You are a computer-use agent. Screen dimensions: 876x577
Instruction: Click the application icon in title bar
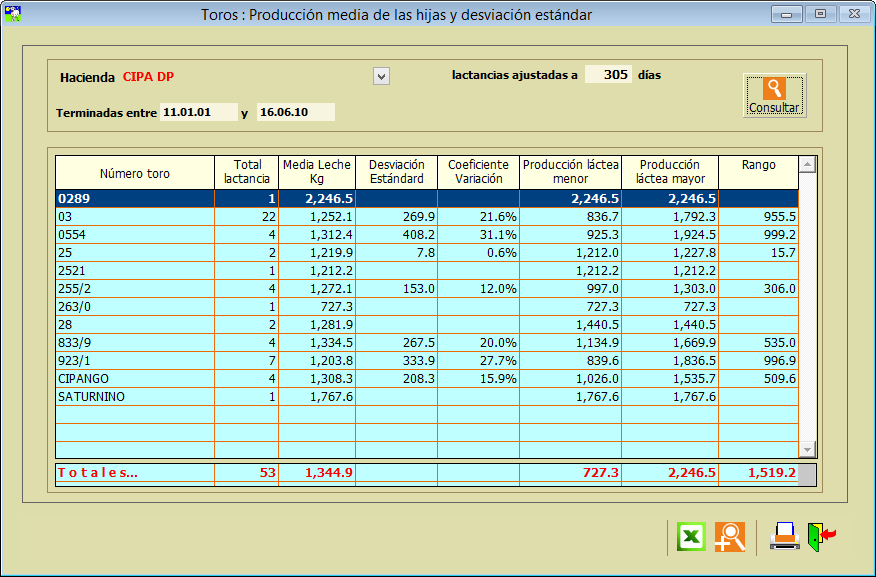(14, 14)
